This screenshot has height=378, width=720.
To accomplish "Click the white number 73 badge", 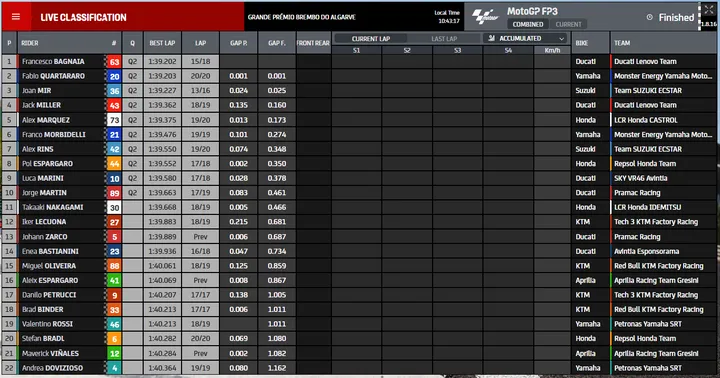I will point(114,120).
